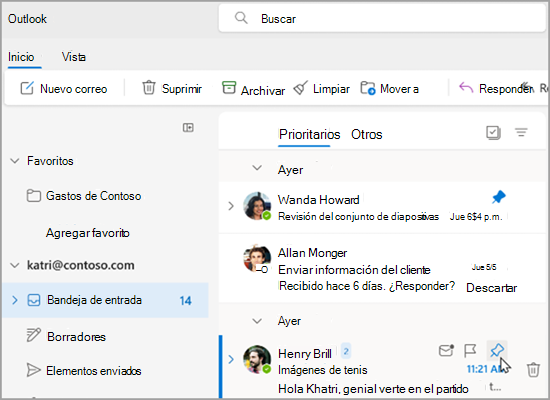The height and width of the screenshot is (400, 550).
Task: Click Descartar on Allan Monger reminder
Action: coord(491,288)
